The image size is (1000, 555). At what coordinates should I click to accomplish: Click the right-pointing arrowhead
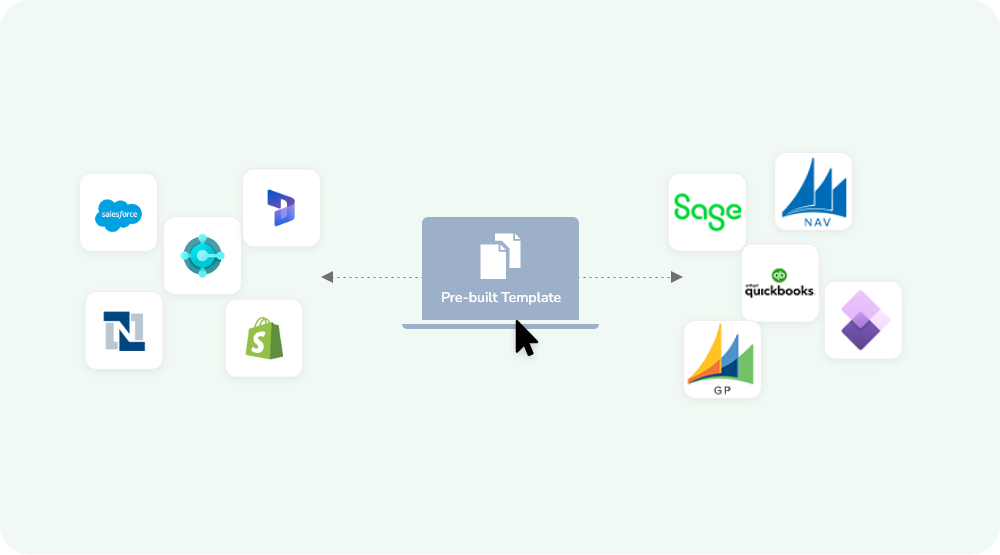677,277
